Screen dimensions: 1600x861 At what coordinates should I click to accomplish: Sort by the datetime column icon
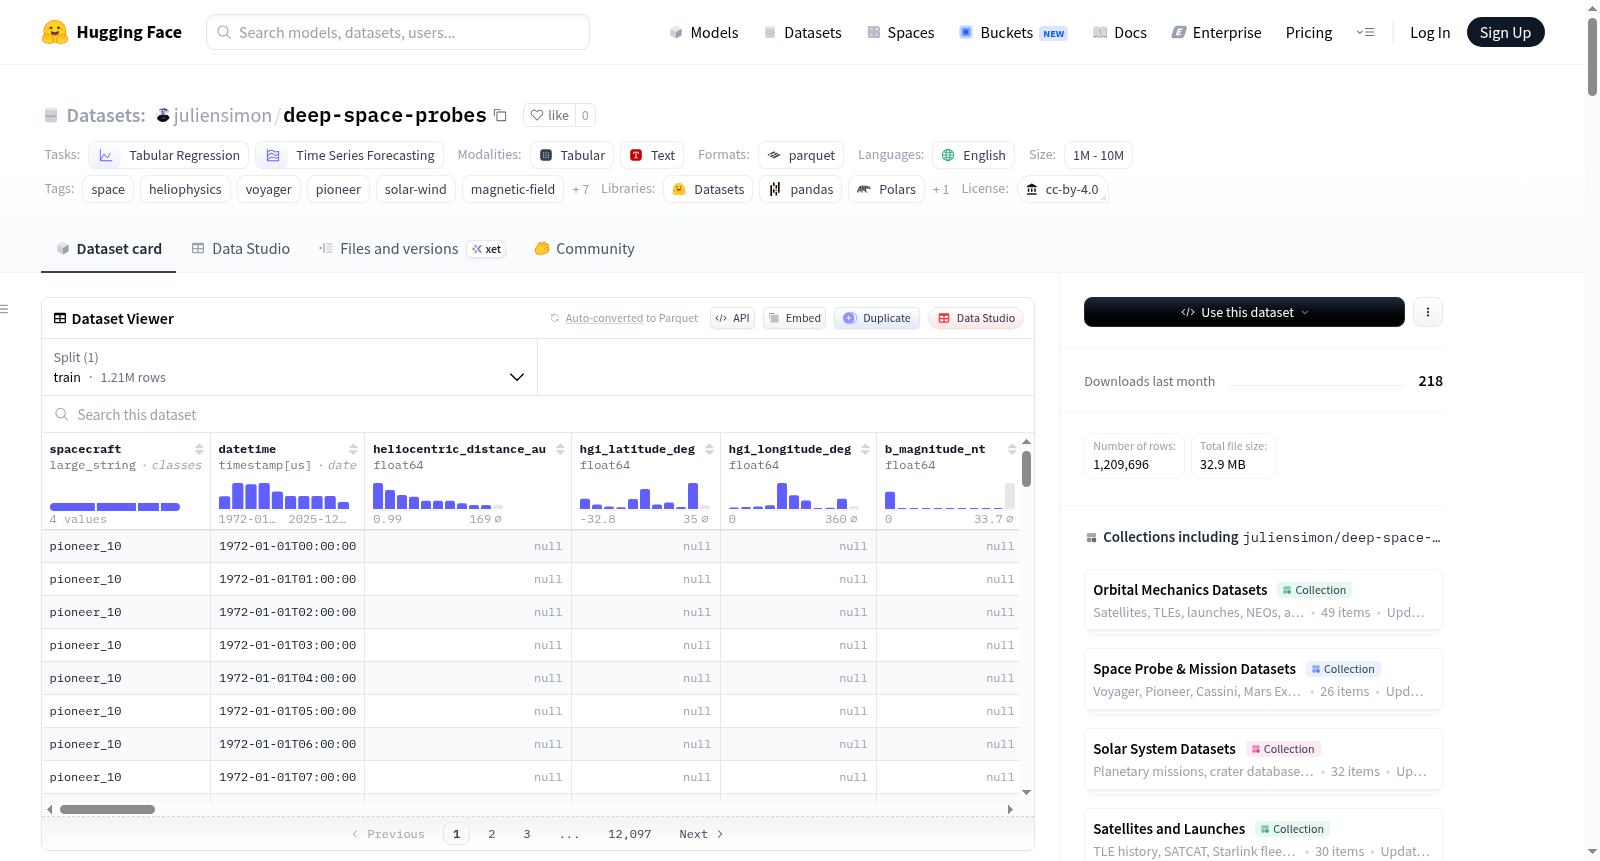(x=353, y=449)
